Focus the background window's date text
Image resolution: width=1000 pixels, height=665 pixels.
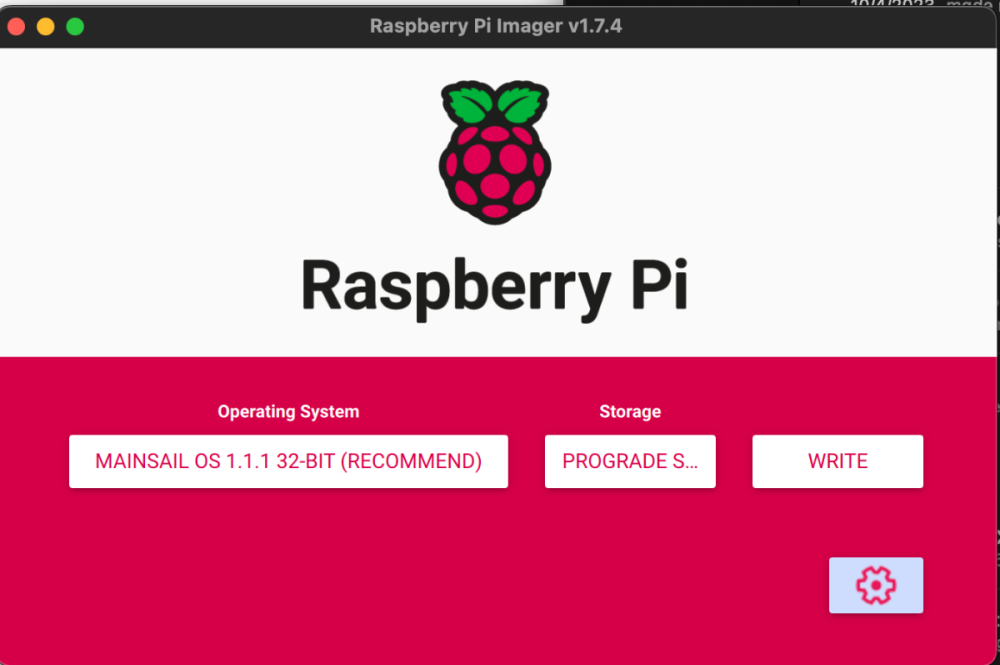pyautogui.click(x=892, y=3)
